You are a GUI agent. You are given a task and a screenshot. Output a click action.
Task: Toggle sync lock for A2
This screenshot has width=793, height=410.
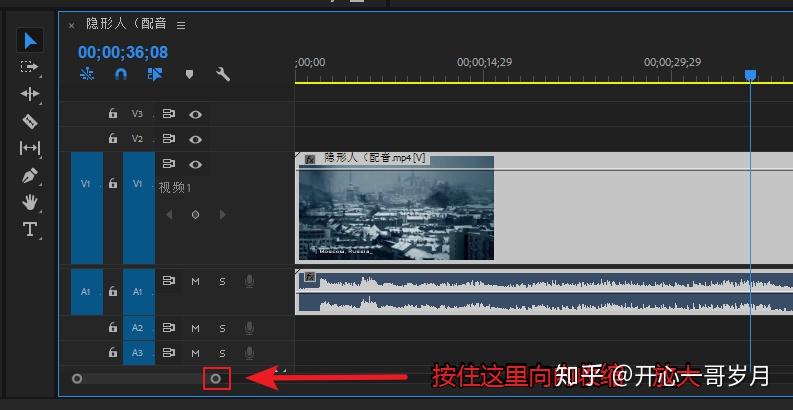pos(168,328)
